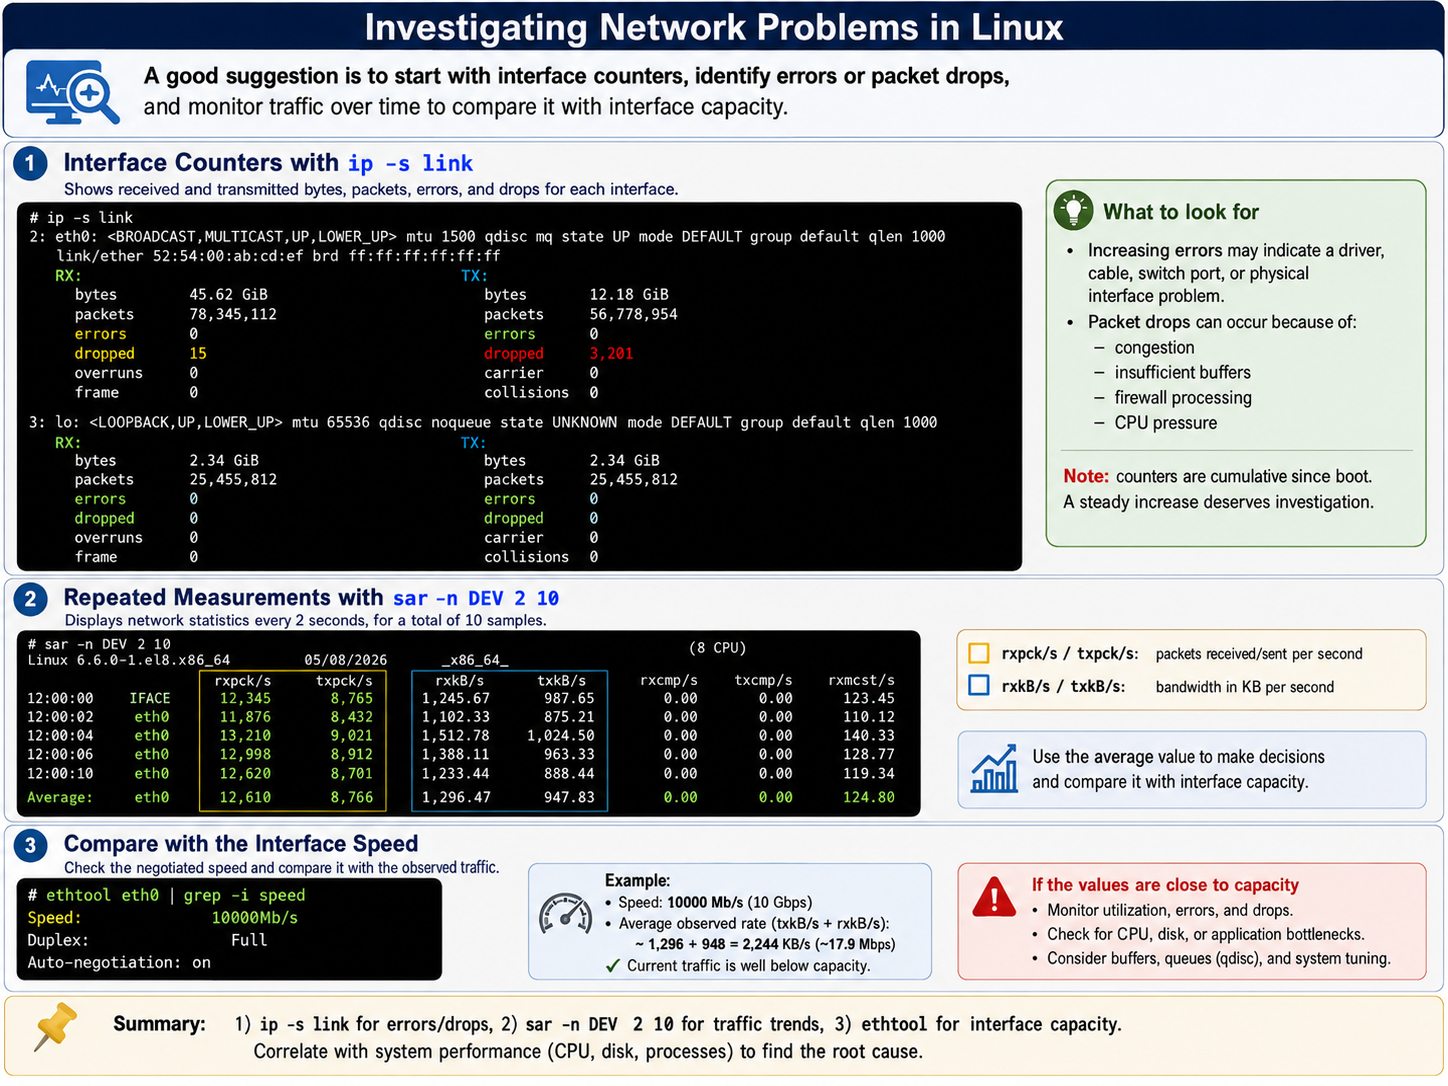Select the eth0 RX bytes value 45.62 GiB
1448x1086 pixels.
click(228, 295)
